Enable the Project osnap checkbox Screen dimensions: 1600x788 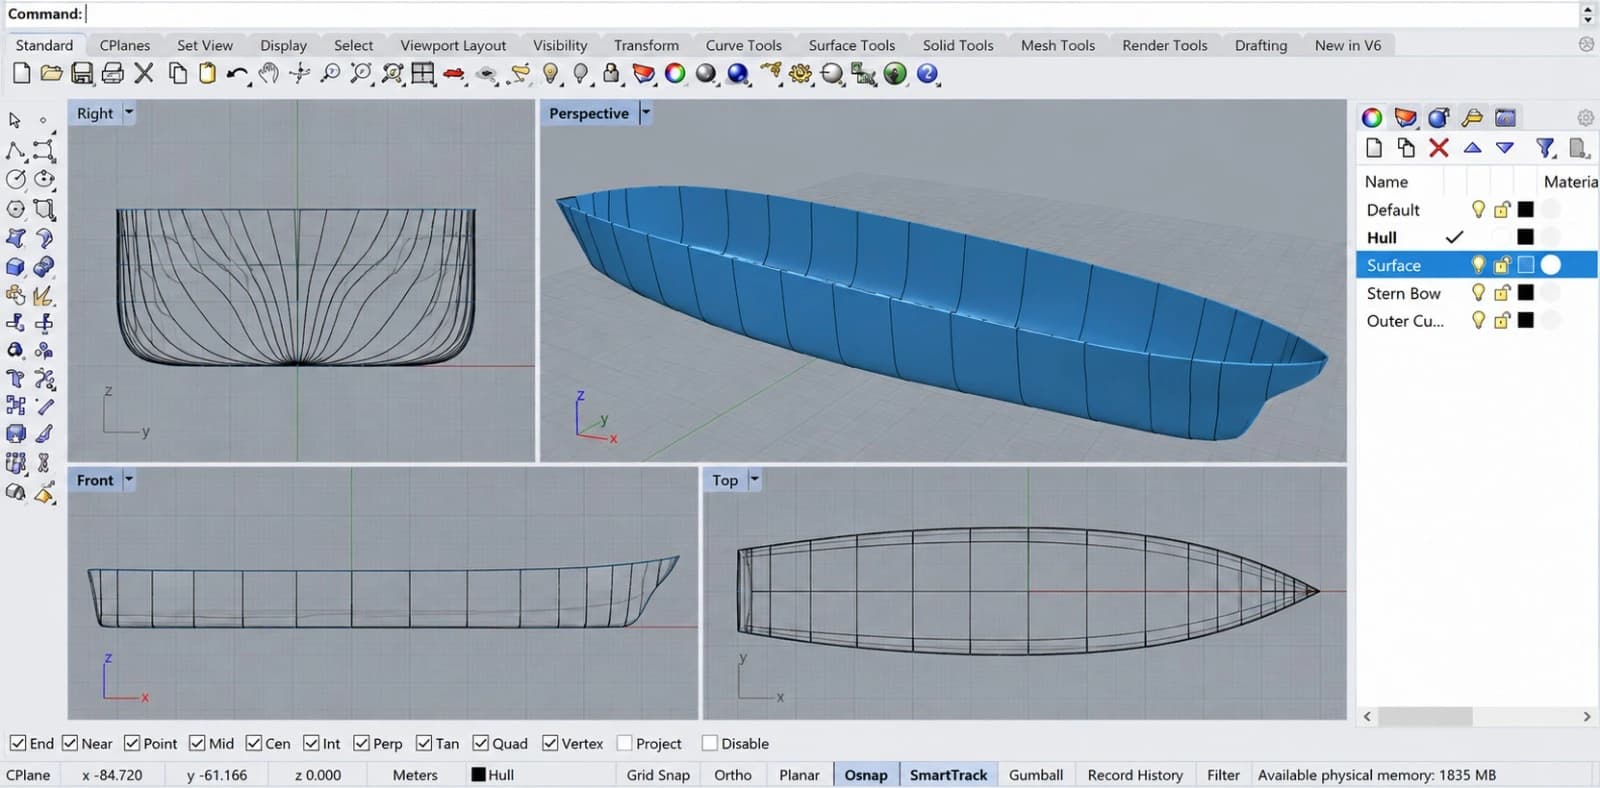tap(625, 743)
